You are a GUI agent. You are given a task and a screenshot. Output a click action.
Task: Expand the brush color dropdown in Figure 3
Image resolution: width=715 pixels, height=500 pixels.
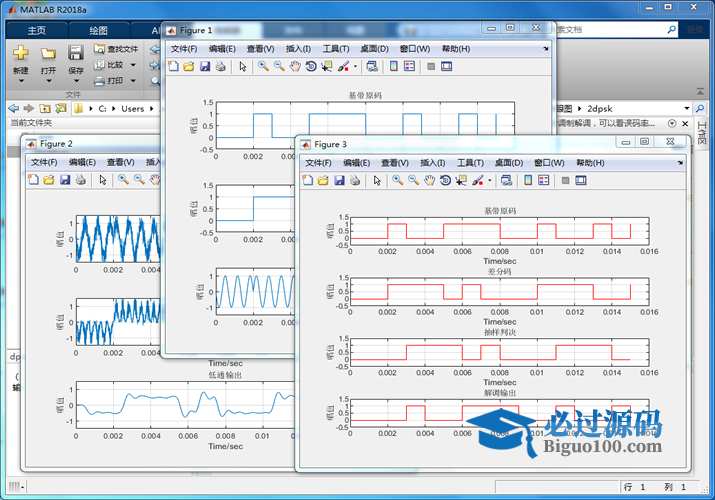(x=490, y=180)
